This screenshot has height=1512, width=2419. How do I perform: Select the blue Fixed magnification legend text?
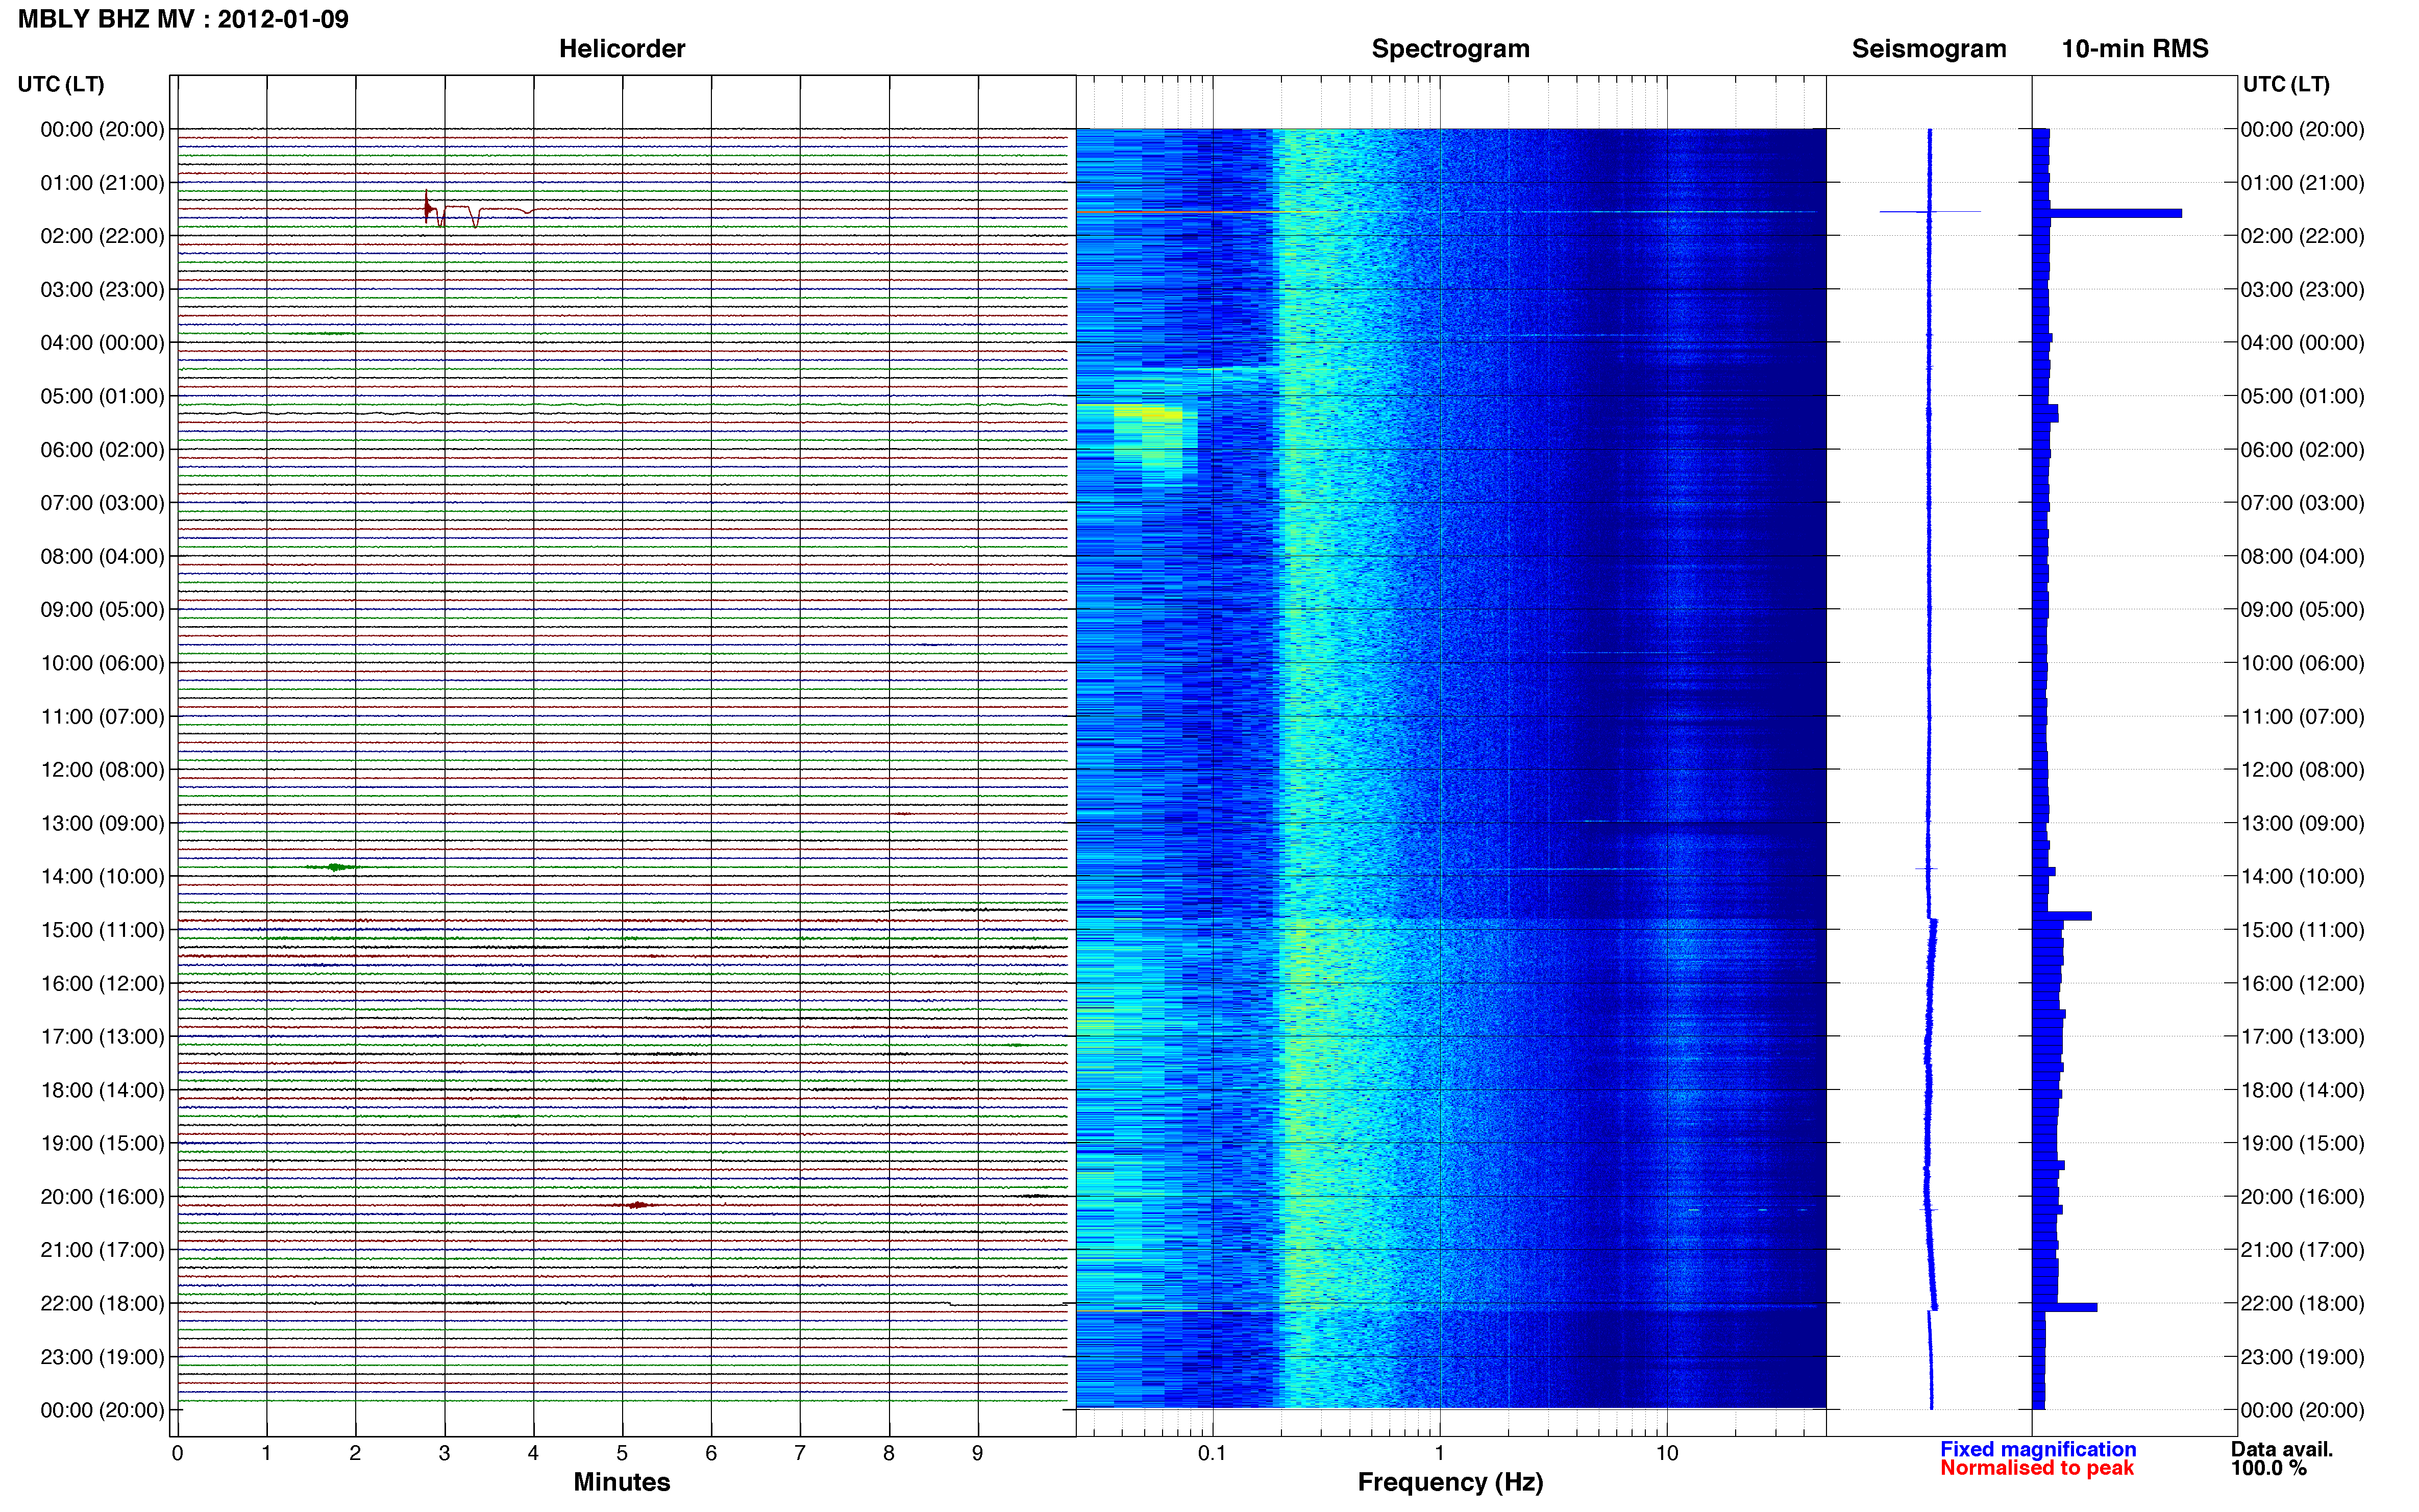(x=2037, y=1449)
